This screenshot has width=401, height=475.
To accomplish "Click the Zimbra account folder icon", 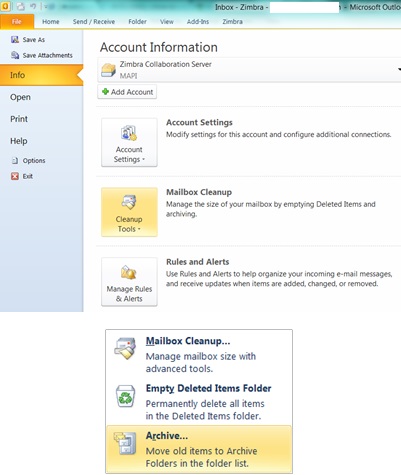I will 108,70.
